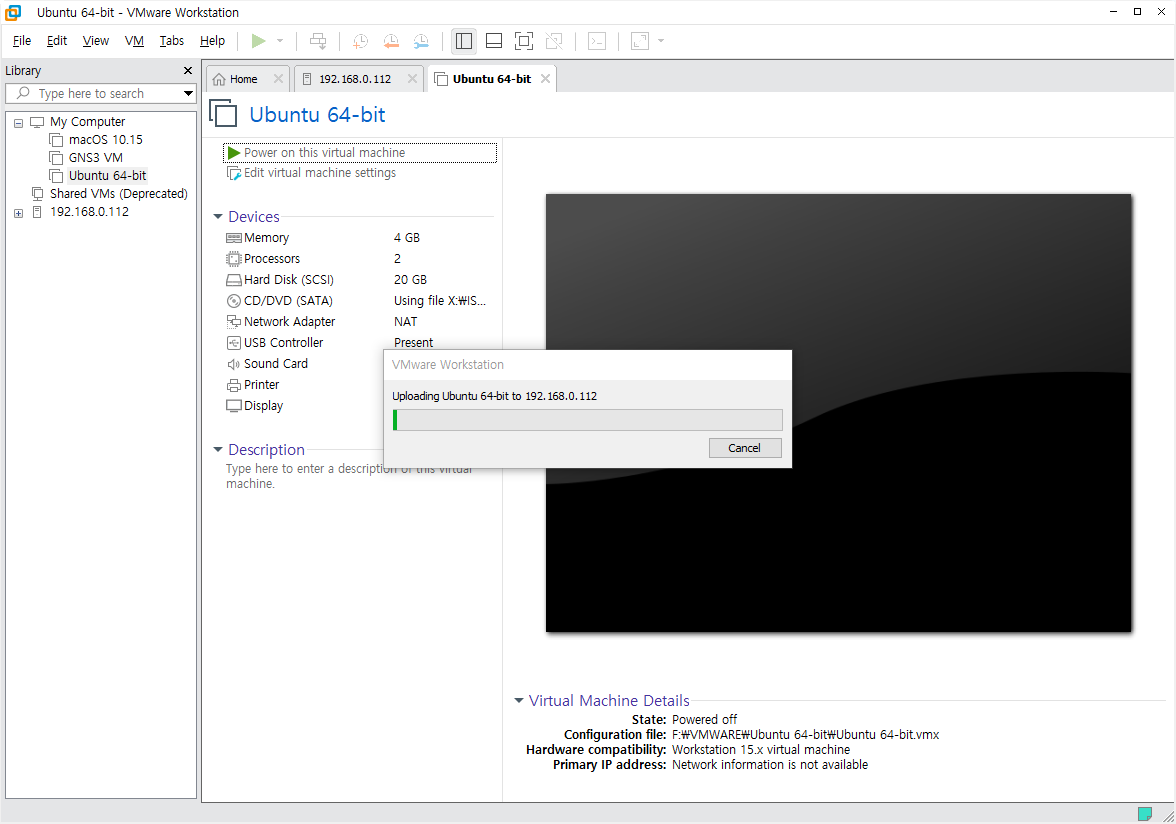The width and height of the screenshot is (1176, 824).
Task: Click Send Ctrl+Alt+Del toolbar icon
Action: (318, 41)
